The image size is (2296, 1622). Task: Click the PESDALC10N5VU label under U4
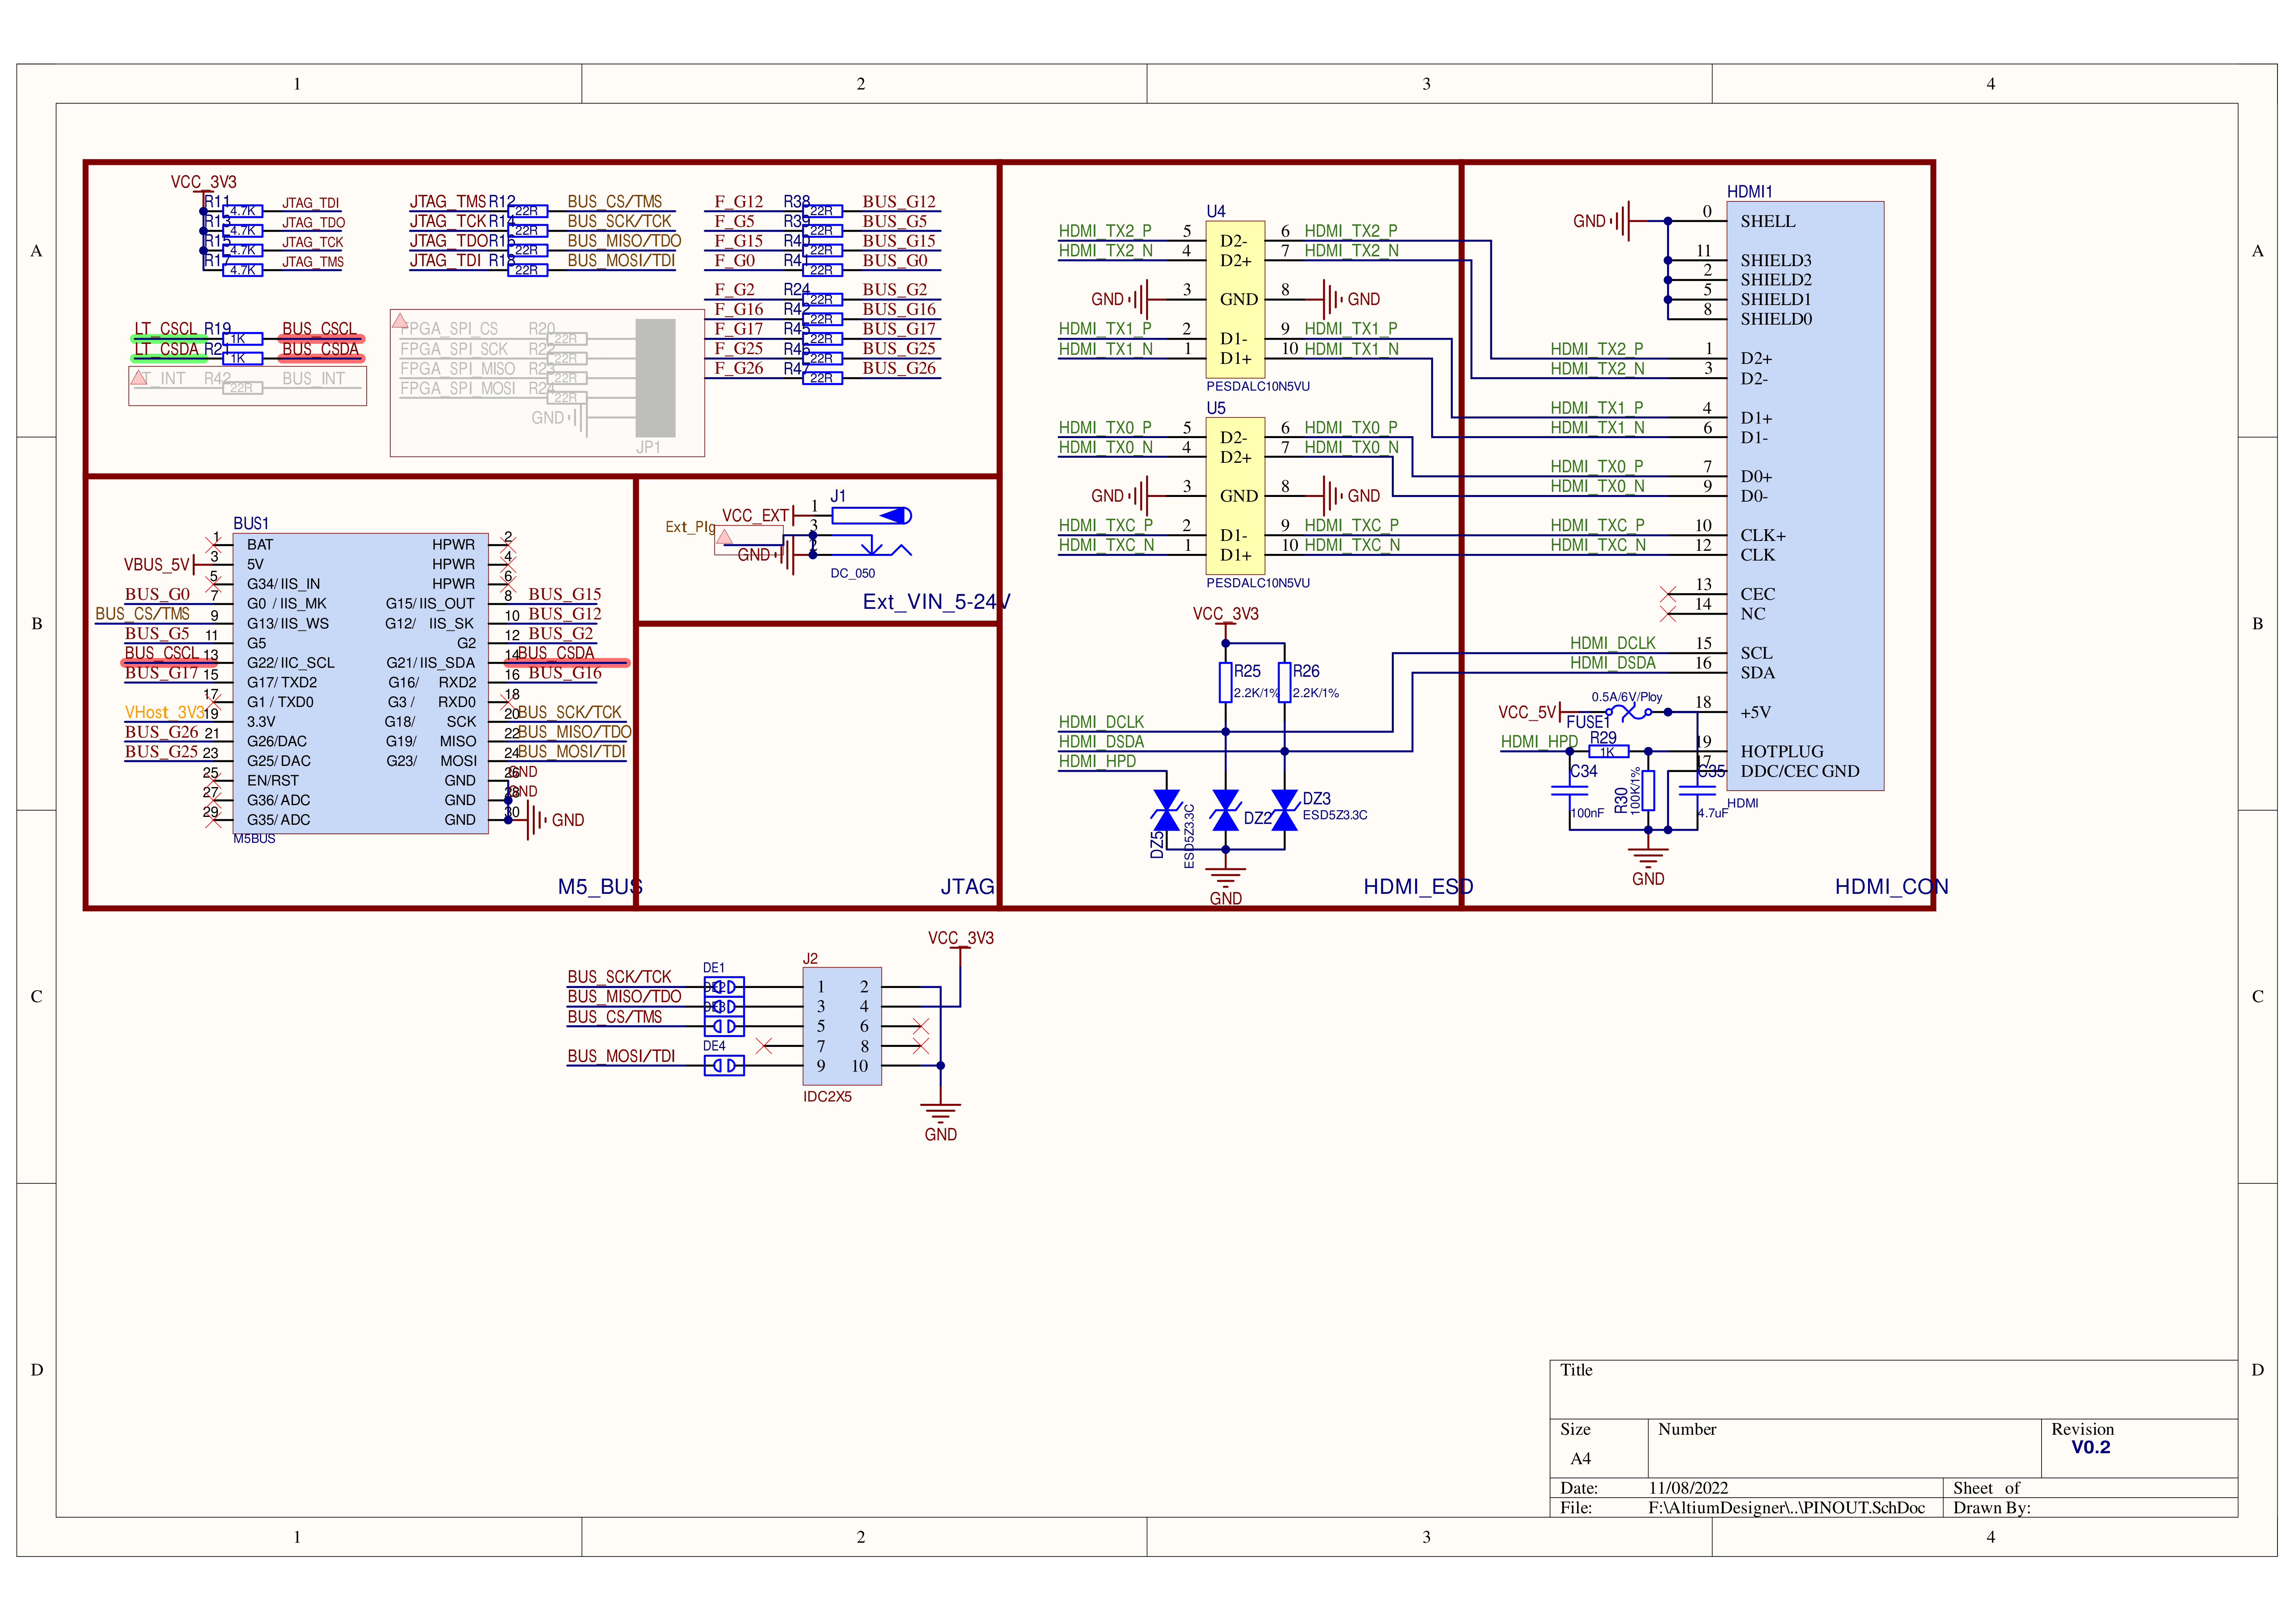1258,387
